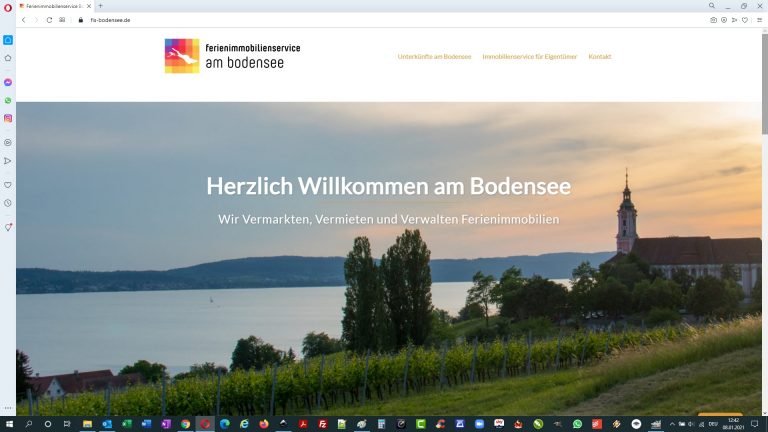This screenshot has height=432, width=768.
Task: Open the three-dot sidebar setup
Action: pos(8,408)
